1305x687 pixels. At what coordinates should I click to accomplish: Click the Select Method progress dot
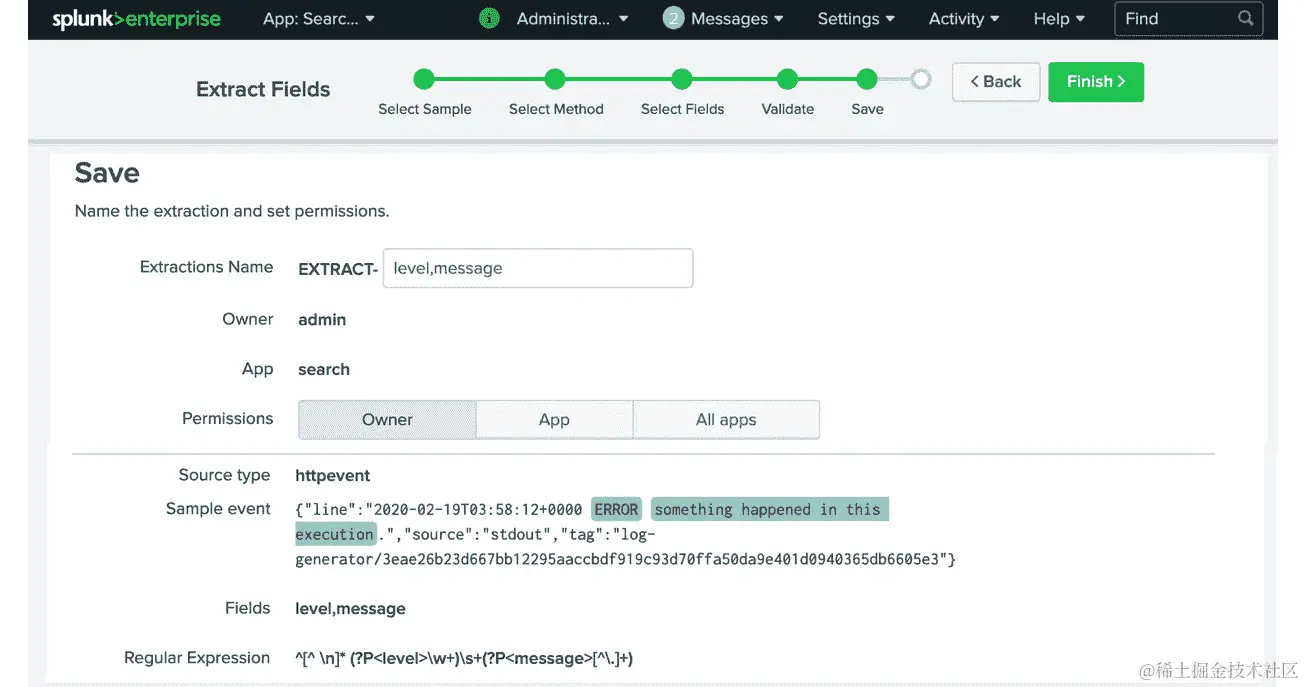tap(555, 79)
